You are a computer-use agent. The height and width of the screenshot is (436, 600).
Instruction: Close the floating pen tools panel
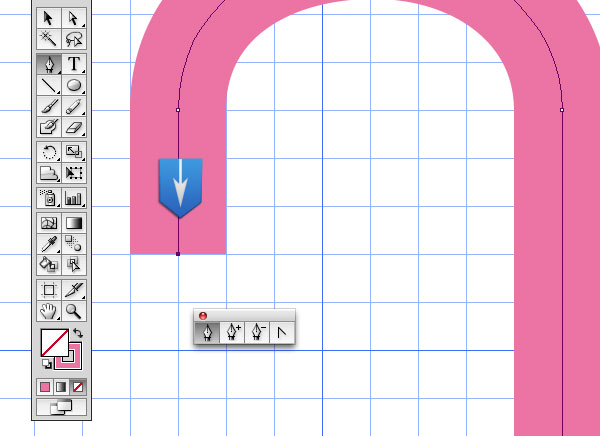pyautogui.click(x=203, y=316)
